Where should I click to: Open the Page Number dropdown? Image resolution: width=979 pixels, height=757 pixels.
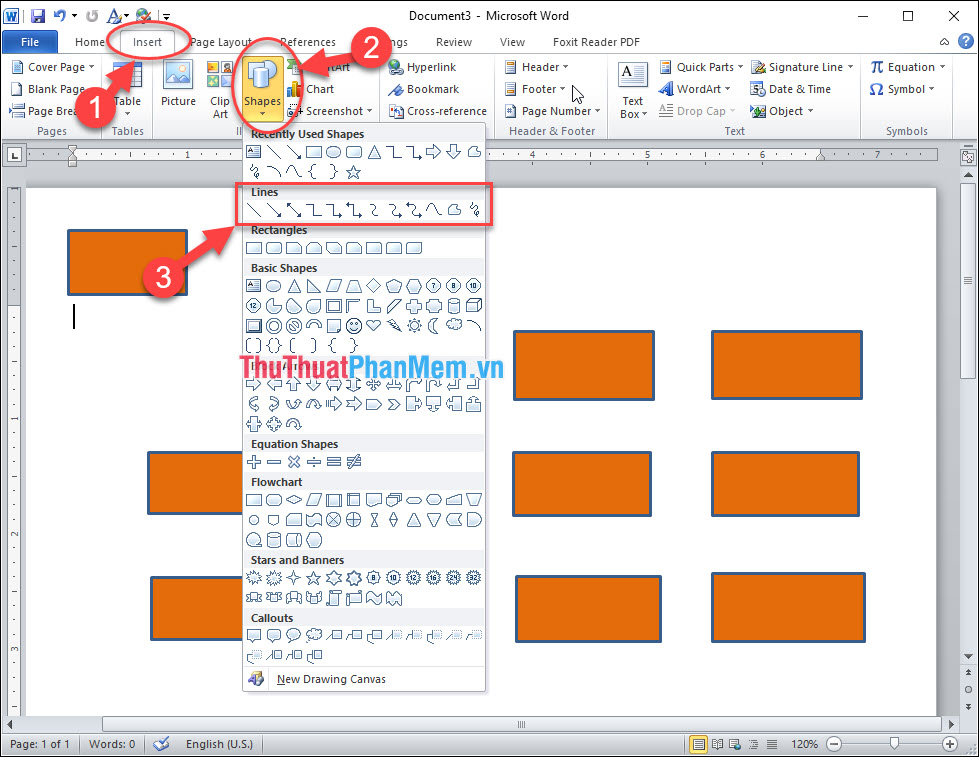coord(553,111)
